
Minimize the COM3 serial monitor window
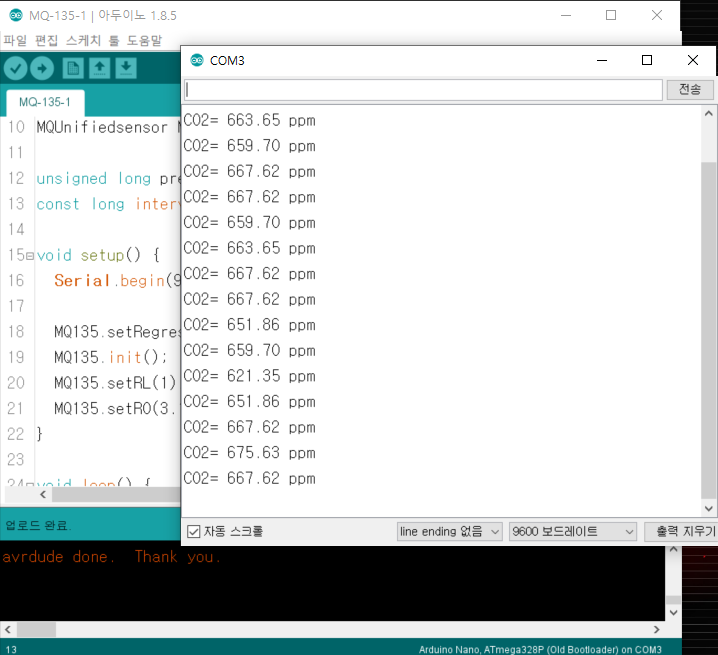602,60
